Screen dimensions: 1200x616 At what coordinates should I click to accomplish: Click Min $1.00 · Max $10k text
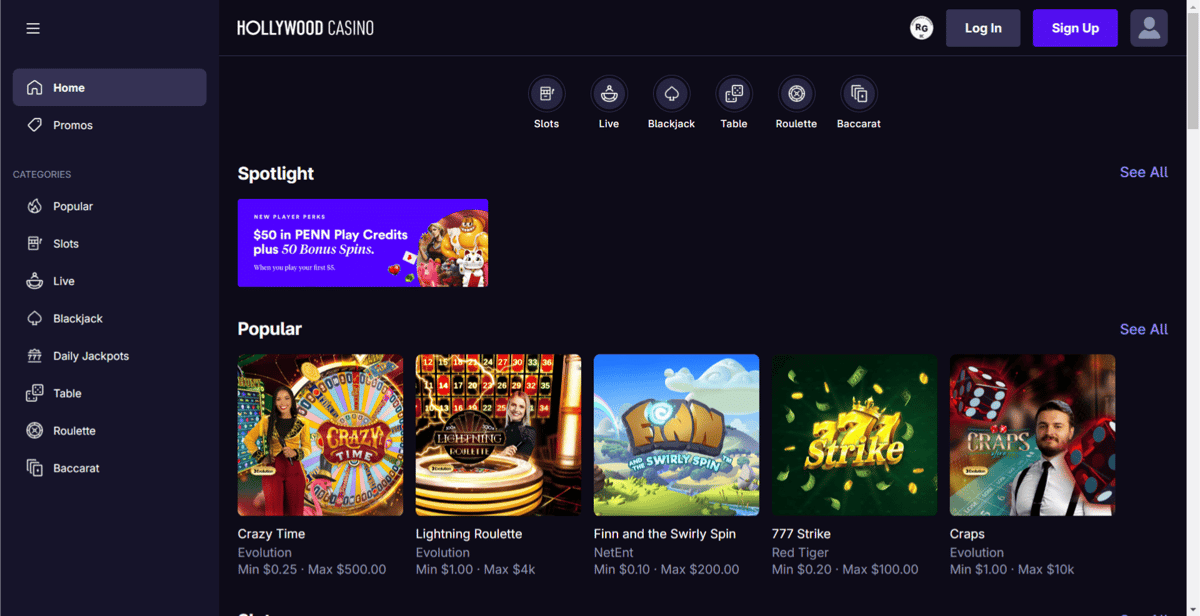coord(1012,570)
